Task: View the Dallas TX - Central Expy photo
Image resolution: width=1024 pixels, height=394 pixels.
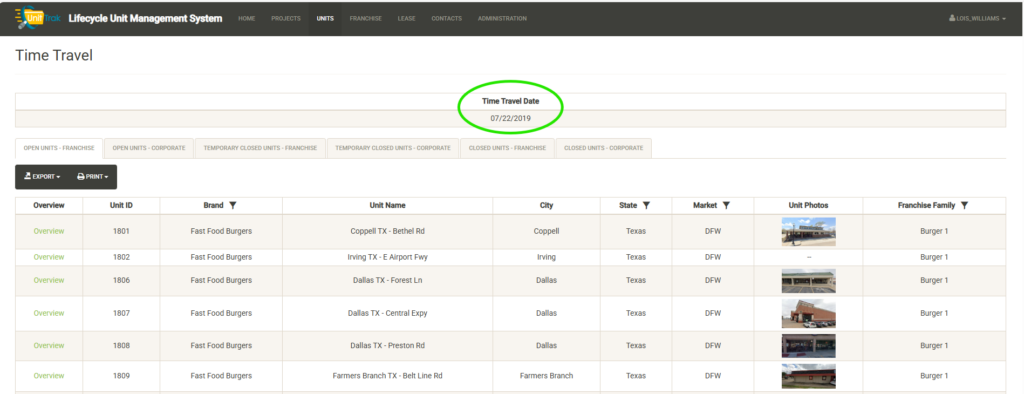Action: (808, 314)
